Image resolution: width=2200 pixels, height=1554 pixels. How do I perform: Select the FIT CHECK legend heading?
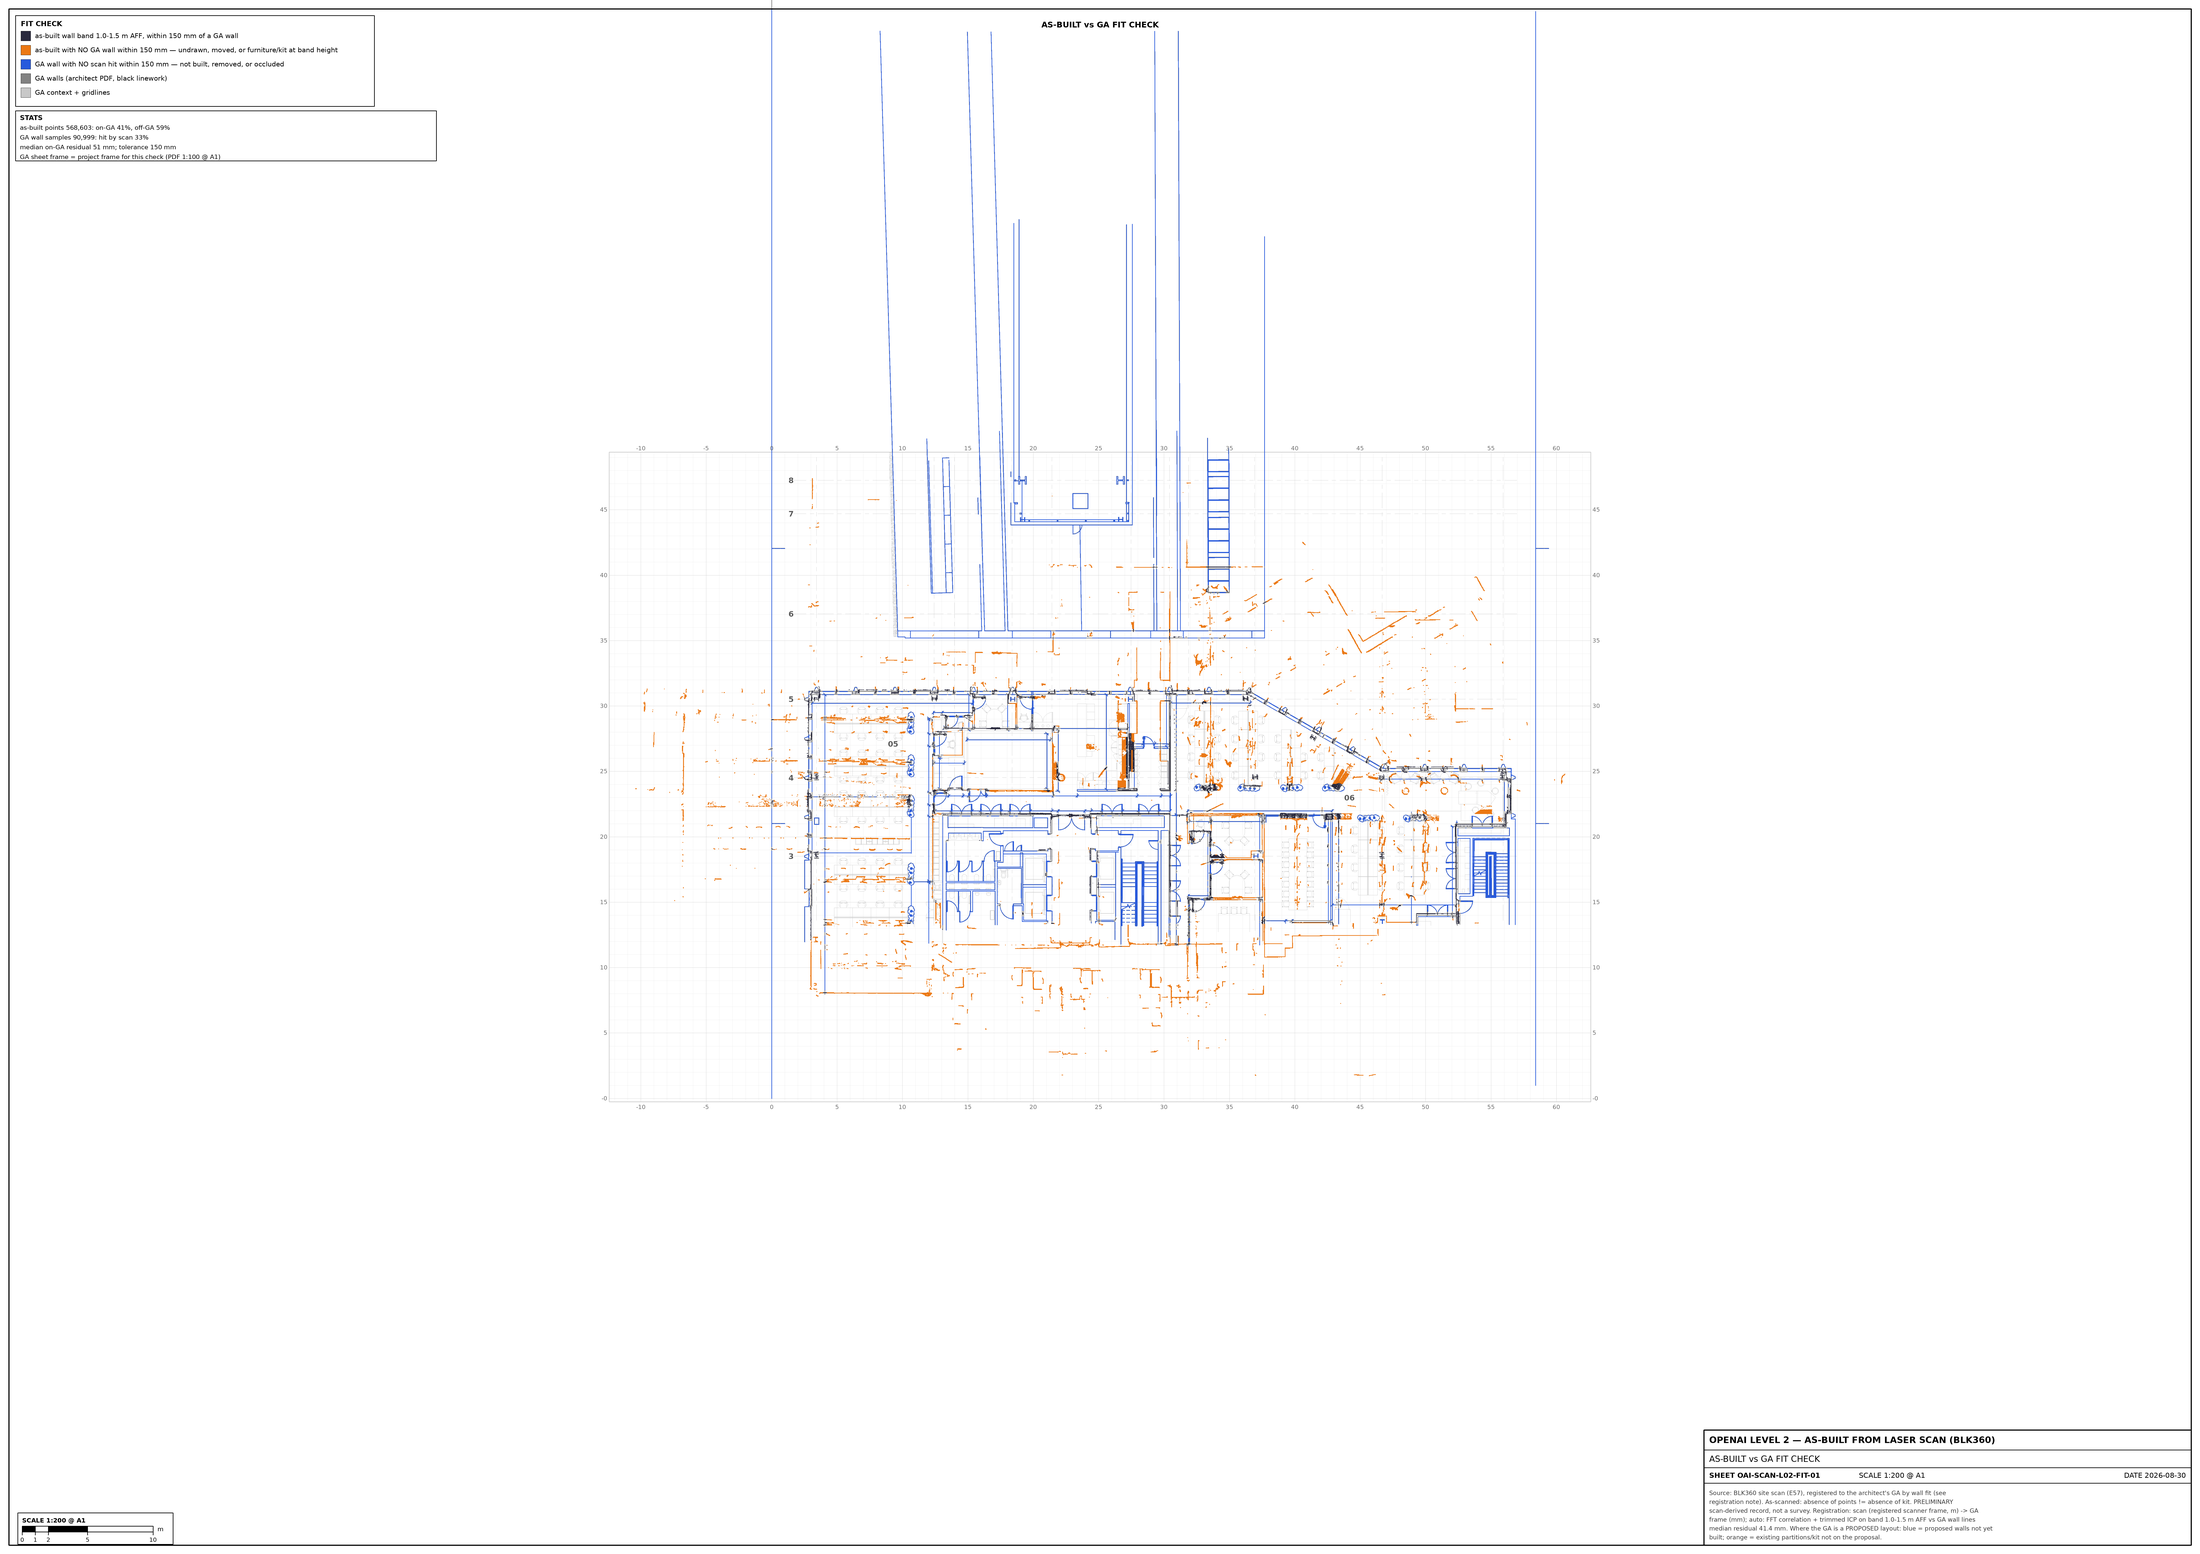click(x=41, y=24)
